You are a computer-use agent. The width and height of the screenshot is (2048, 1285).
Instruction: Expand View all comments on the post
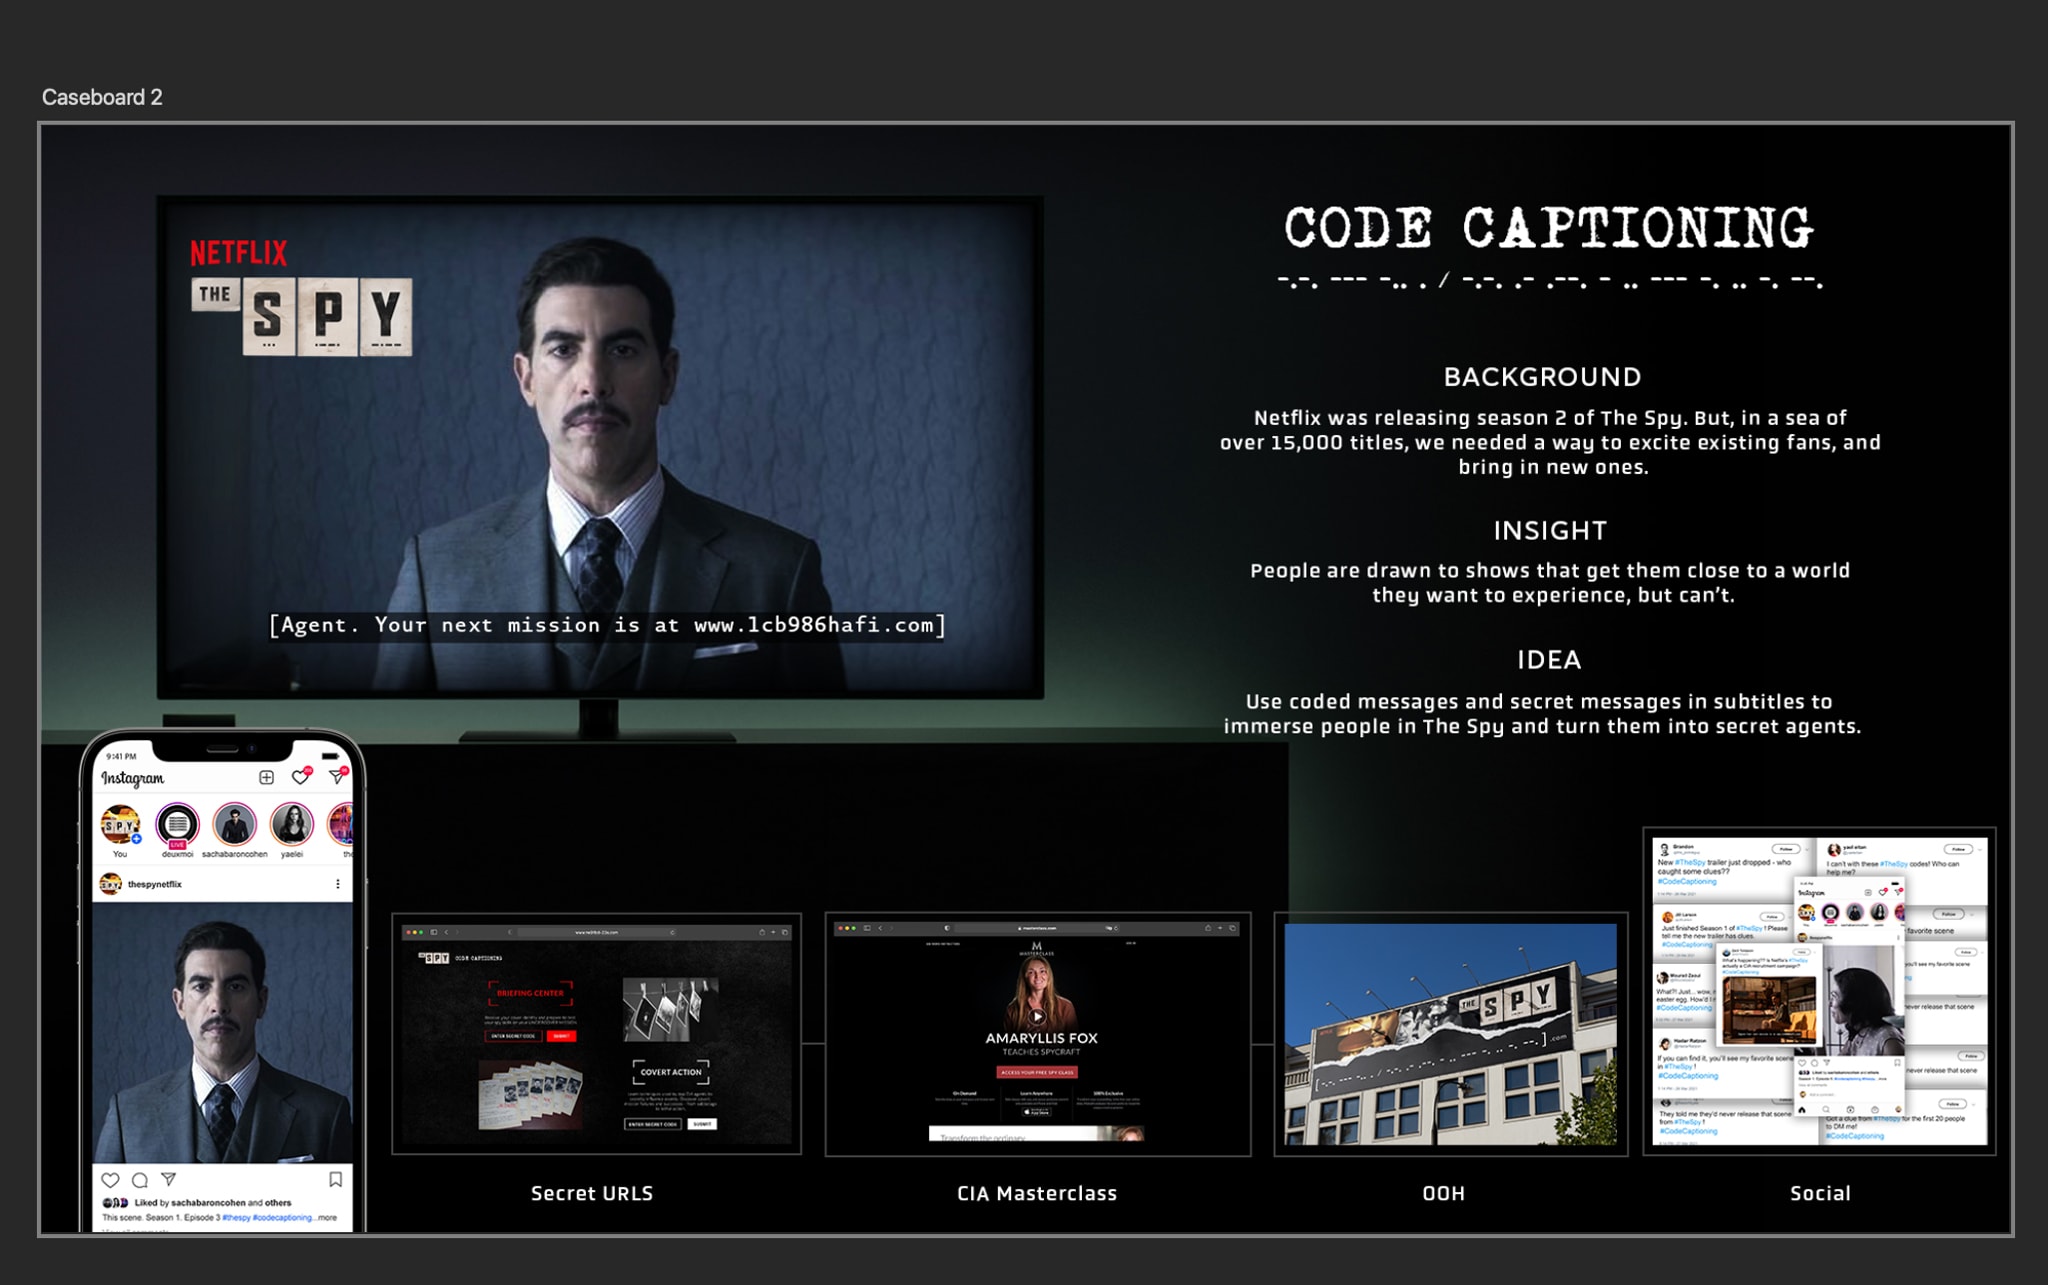tap(135, 1232)
